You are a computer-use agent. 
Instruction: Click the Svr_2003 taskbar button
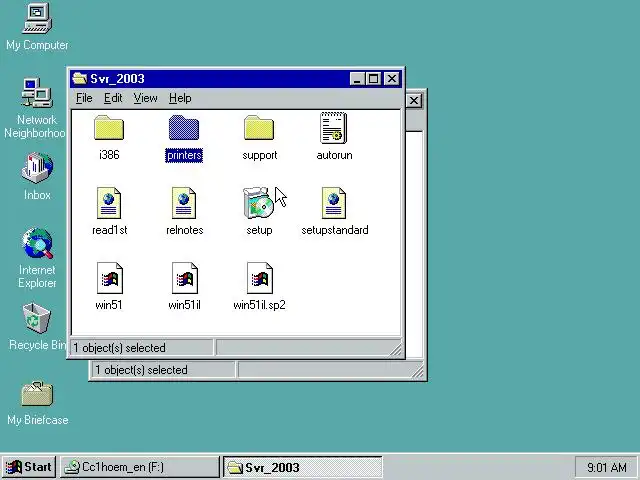(302, 467)
